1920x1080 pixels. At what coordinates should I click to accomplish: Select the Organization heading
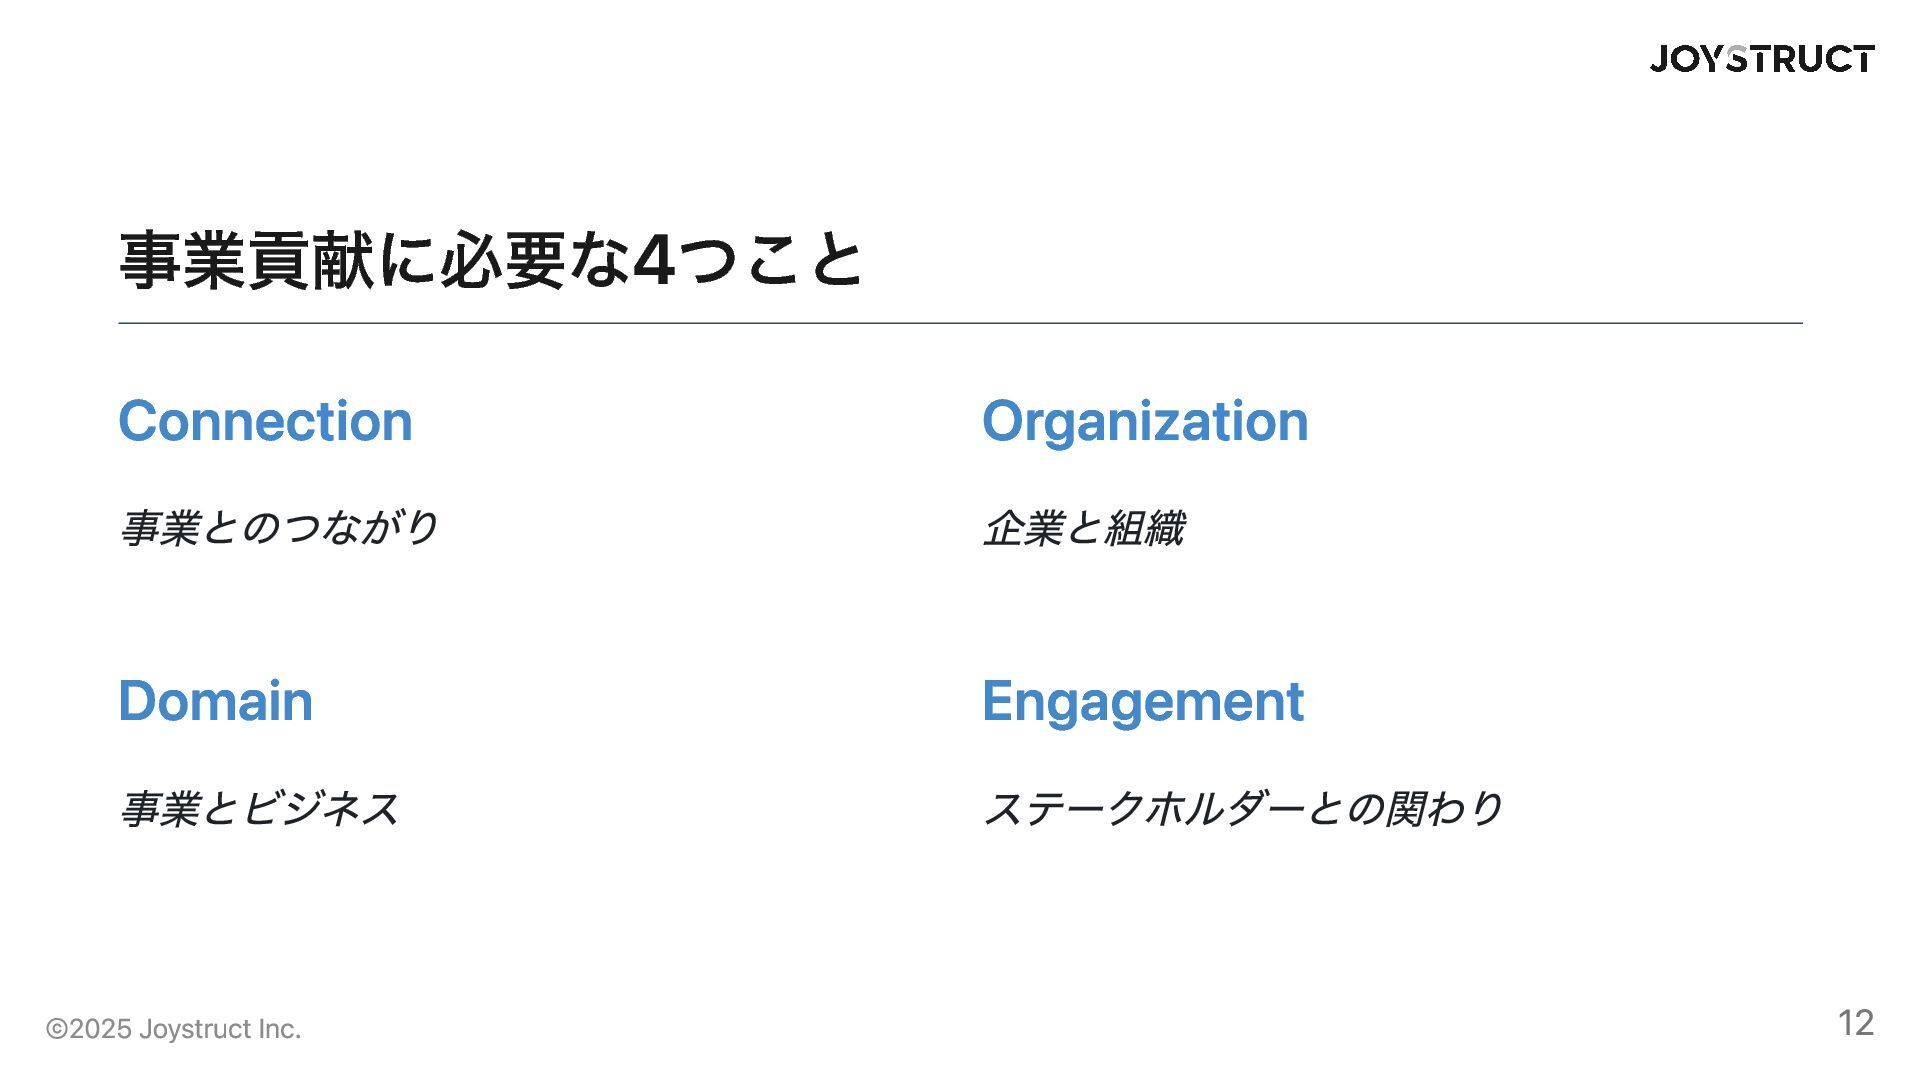coord(1145,423)
